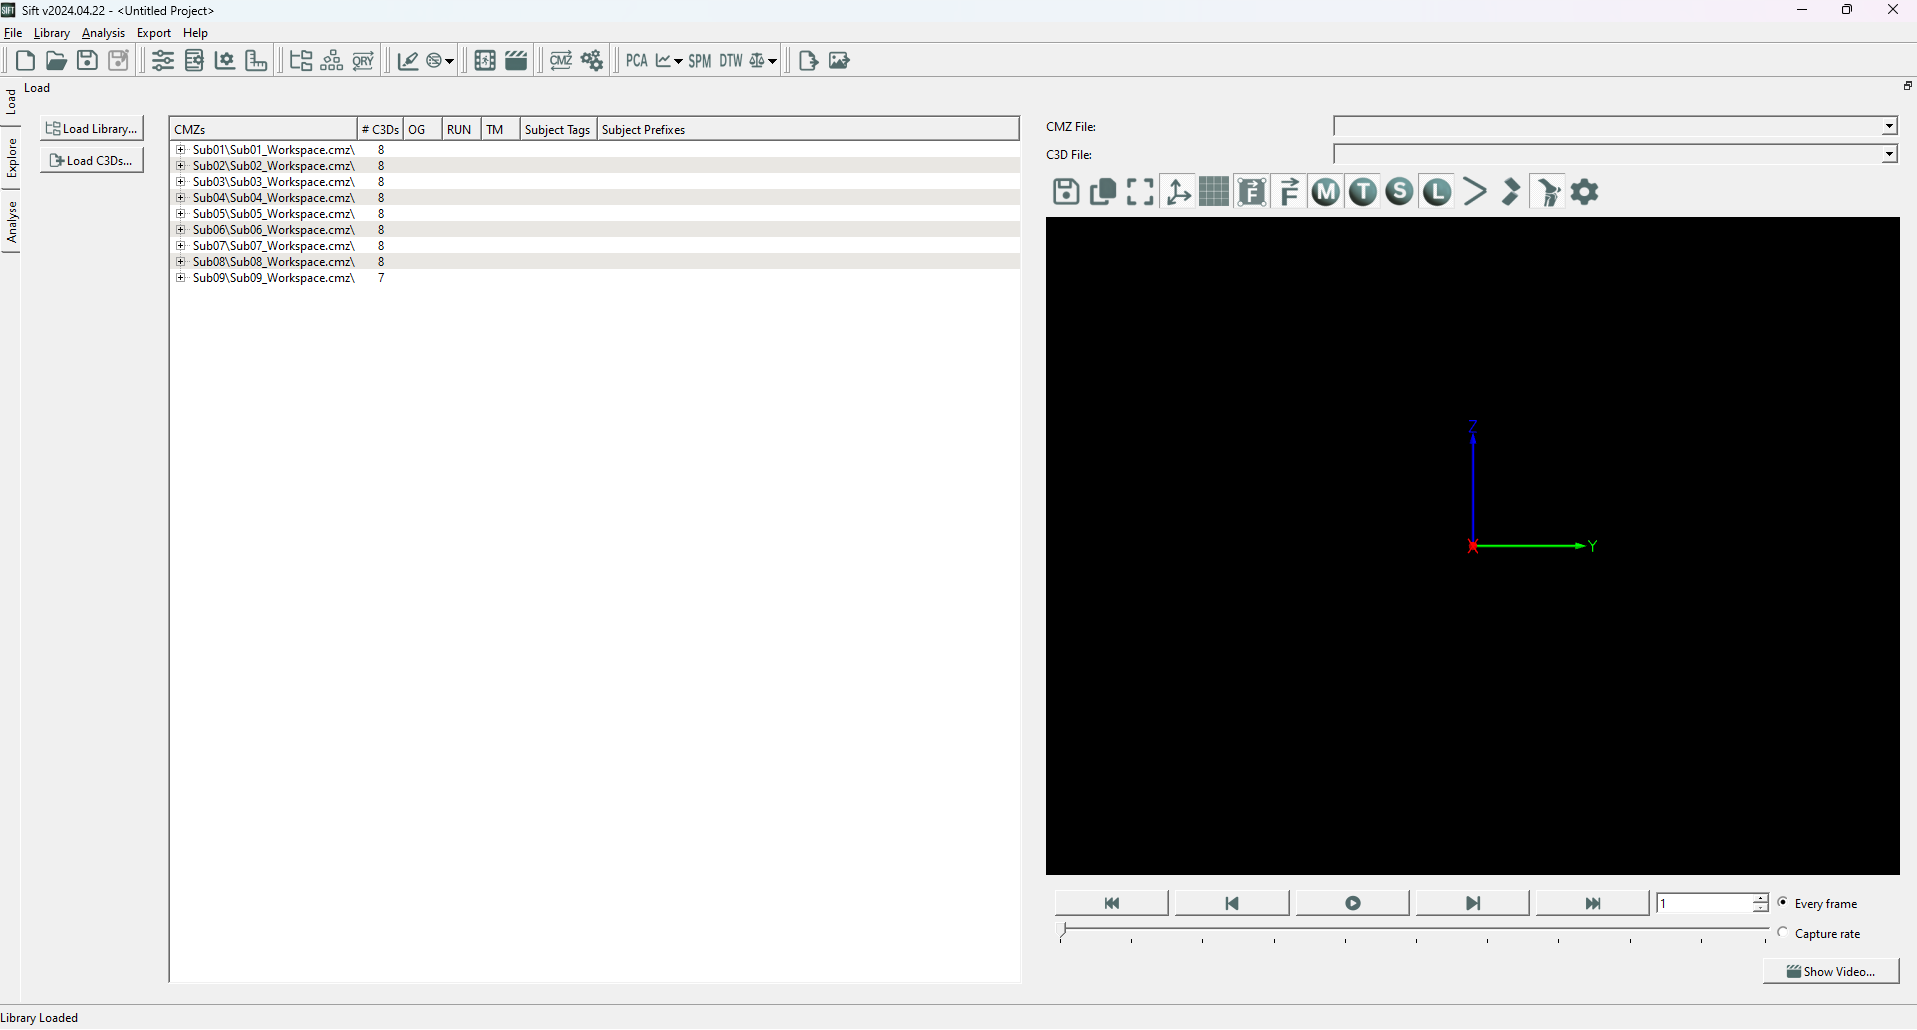Toggle the L sphere display
1917x1030 pixels.
pos(1437,192)
